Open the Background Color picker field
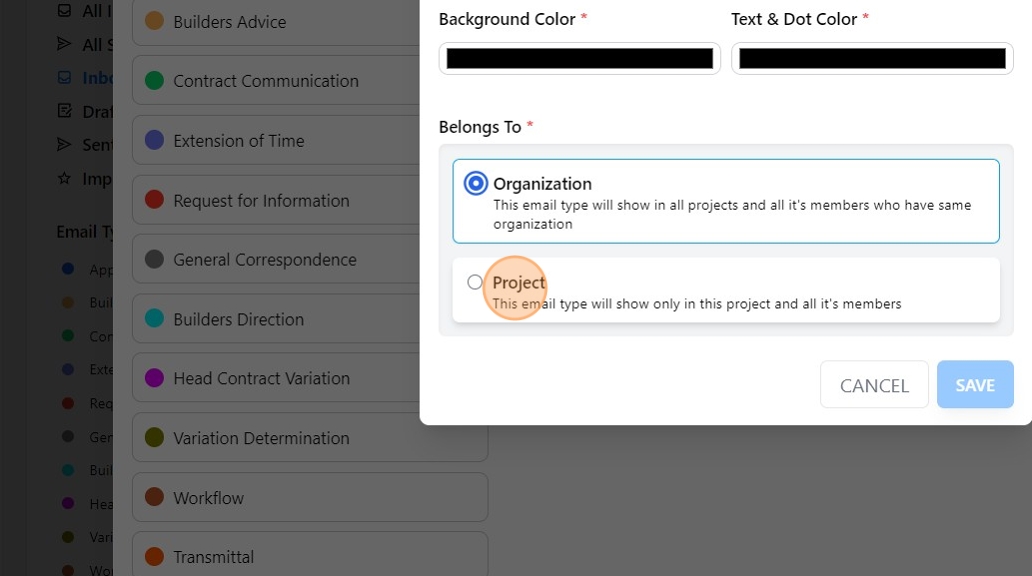The width and height of the screenshot is (1032, 576). point(579,59)
